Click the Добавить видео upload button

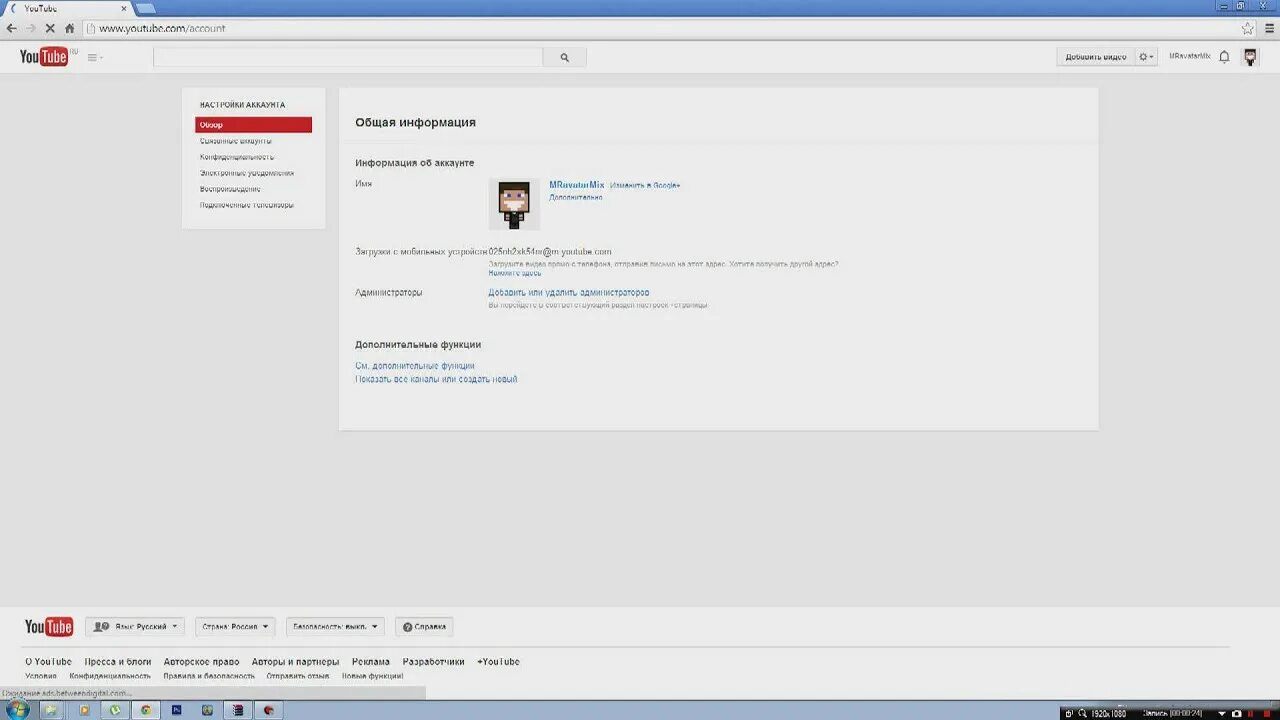pyautogui.click(x=1095, y=57)
